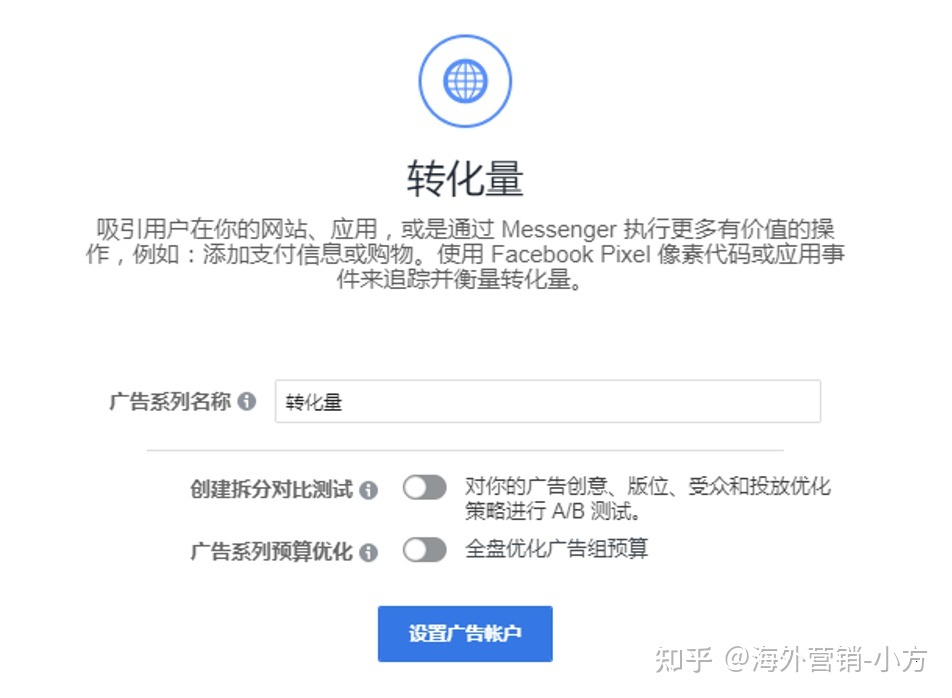
Task: Turn on the 广告系列预算优化 toggle
Action: 425,551
